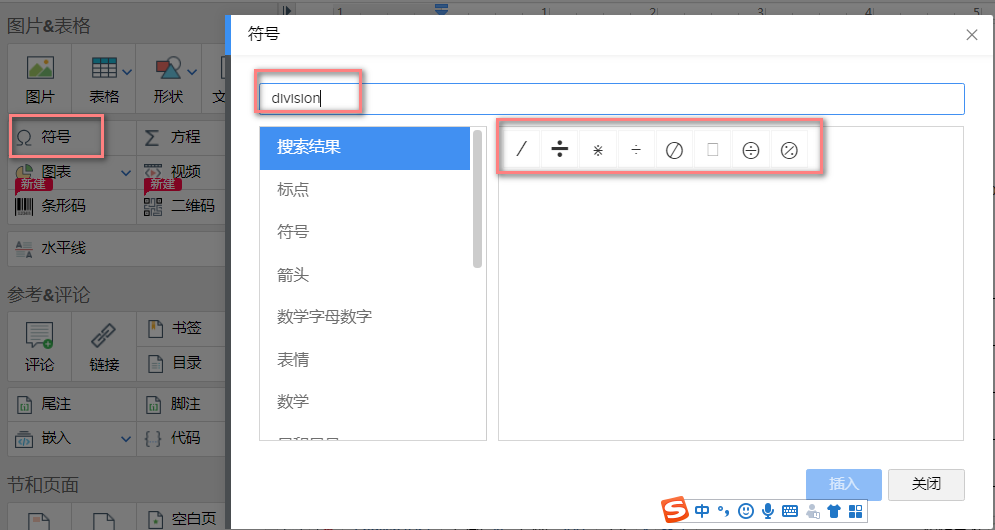The image size is (995, 530).
Task: Expand the 表格 dropdown arrow
Action: (x=127, y=72)
